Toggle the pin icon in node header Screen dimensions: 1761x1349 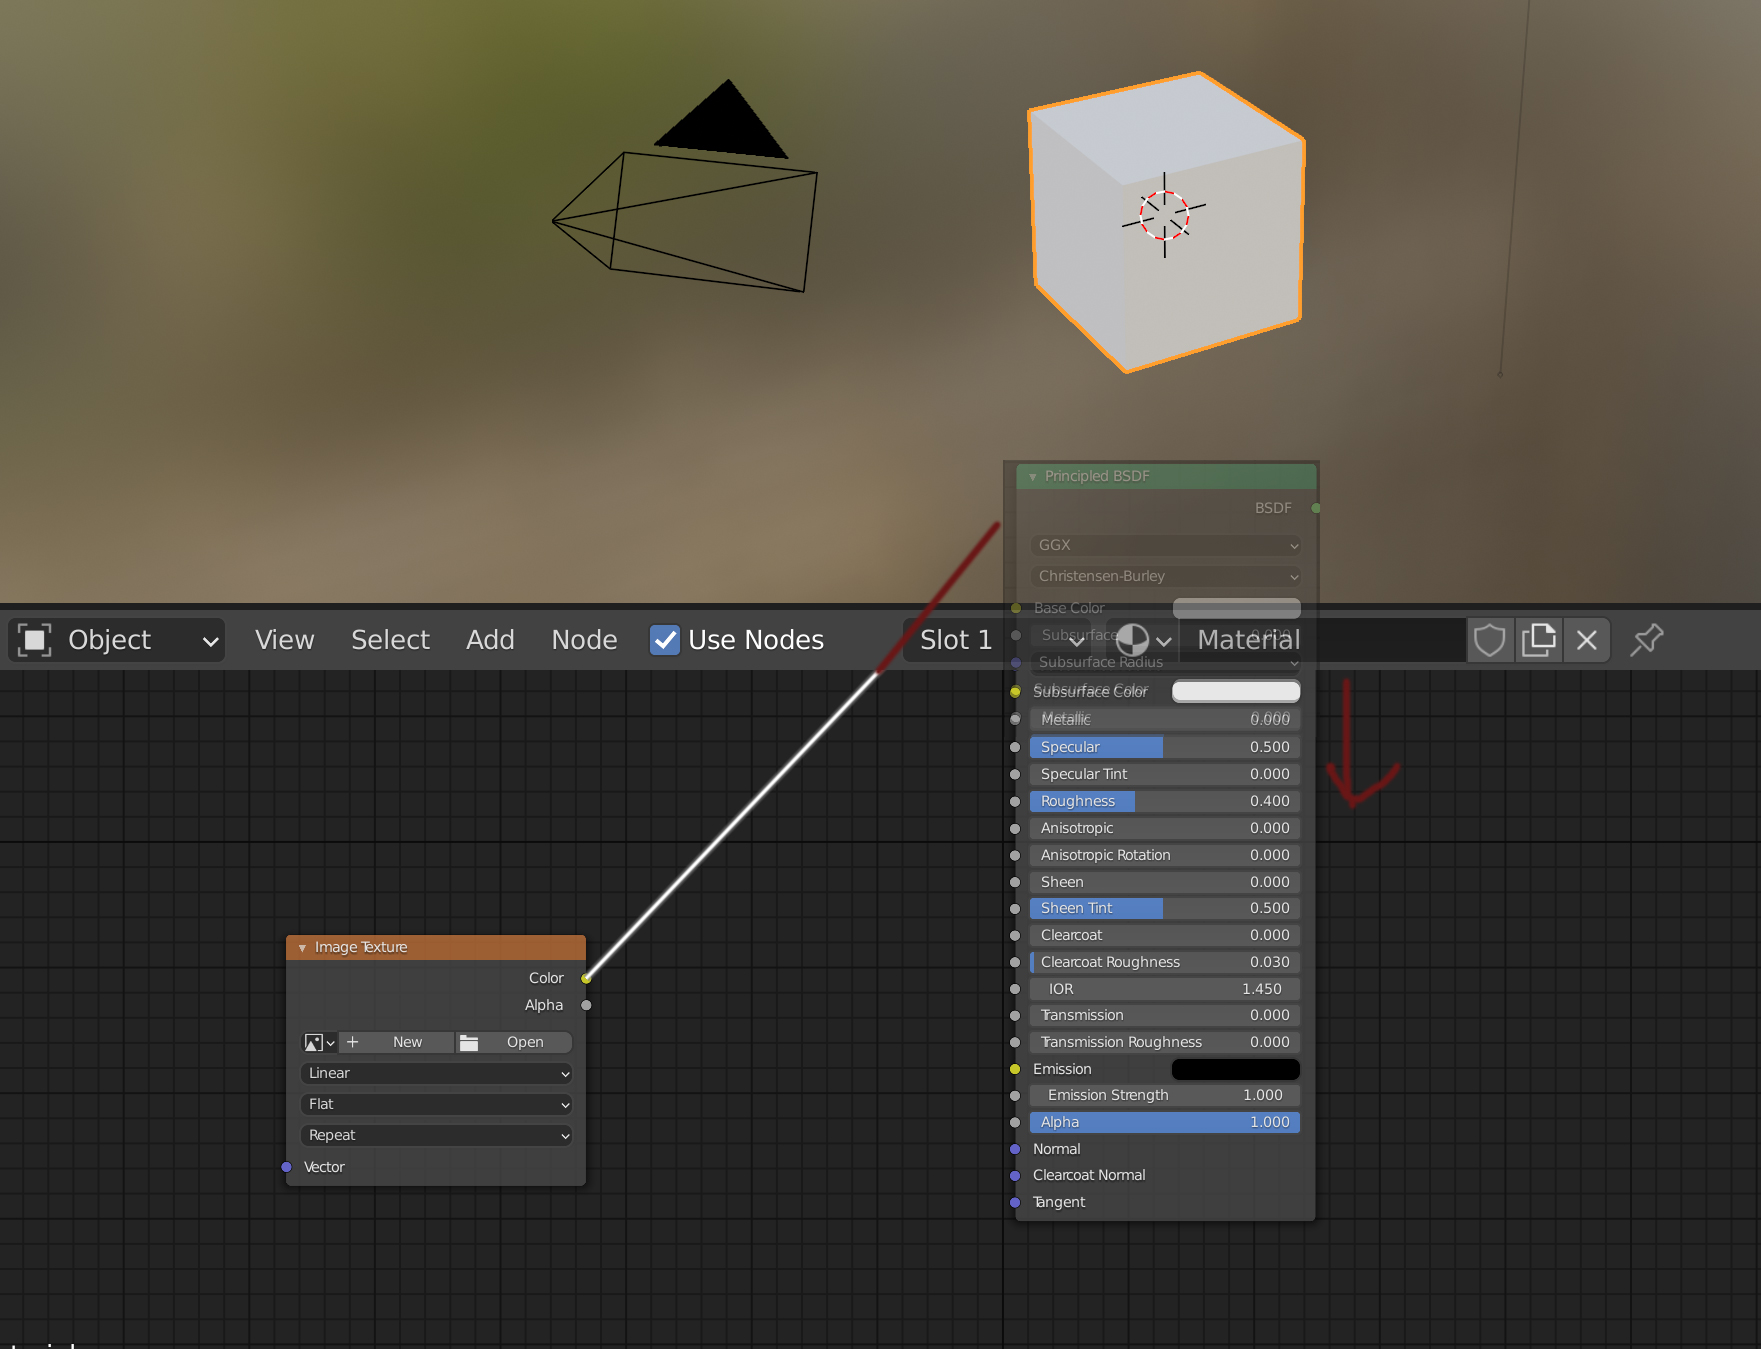pos(1646,640)
